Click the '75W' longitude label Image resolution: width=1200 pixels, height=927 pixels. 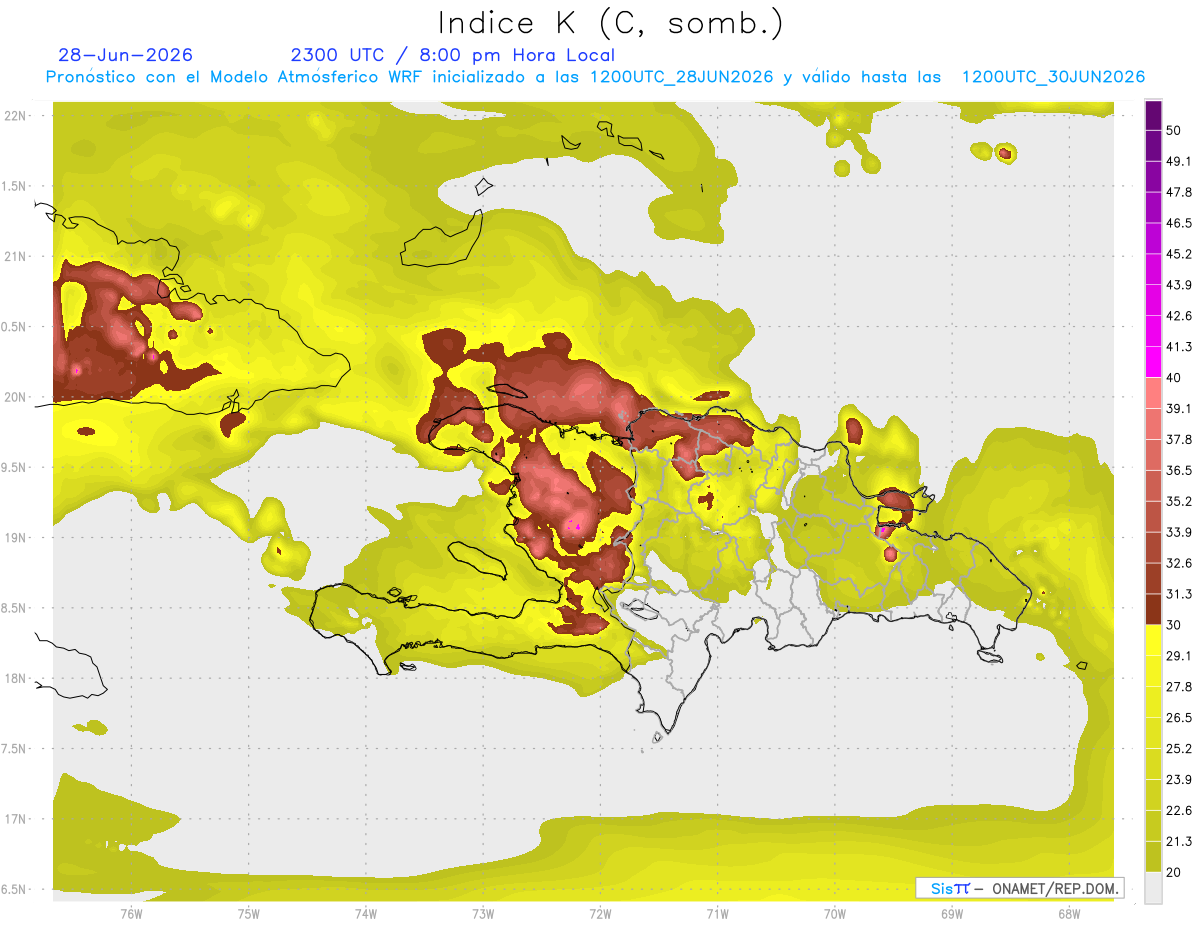tap(248, 914)
